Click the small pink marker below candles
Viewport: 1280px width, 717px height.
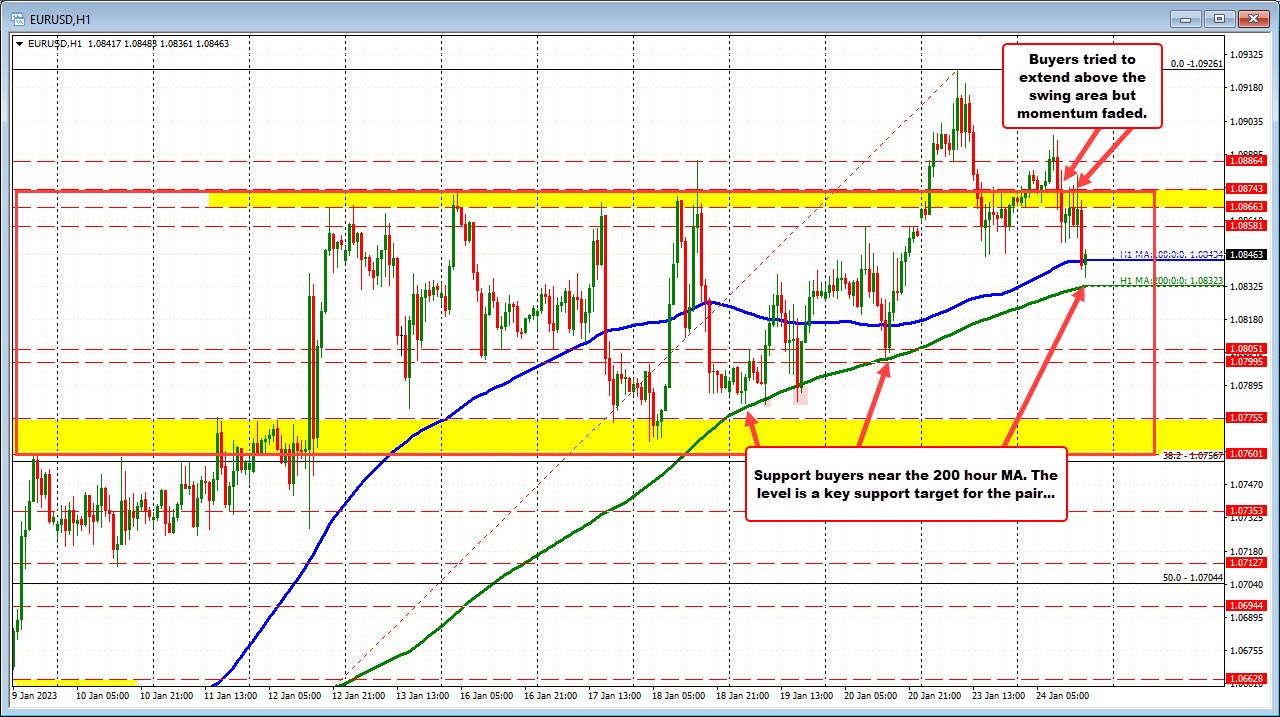click(801, 397)
